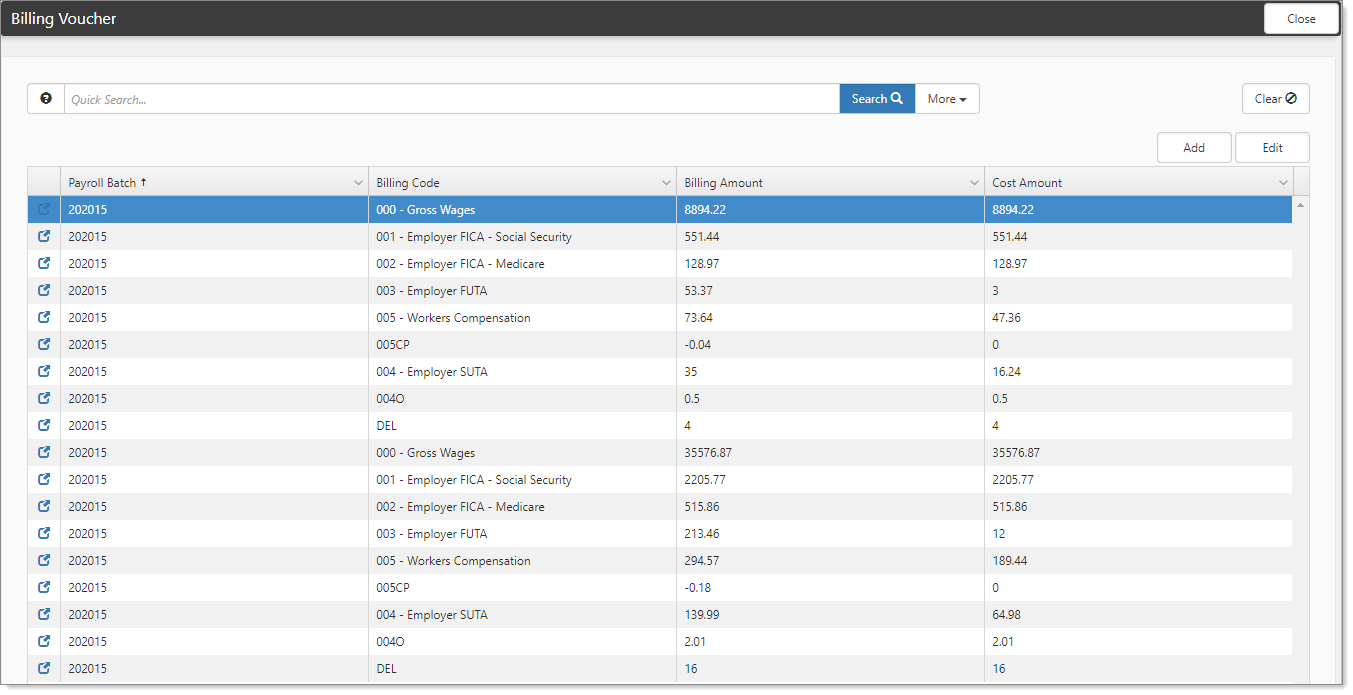Open the record icon for Medicare 128.97 row
Screen dimensions: 1353x695
44,264
